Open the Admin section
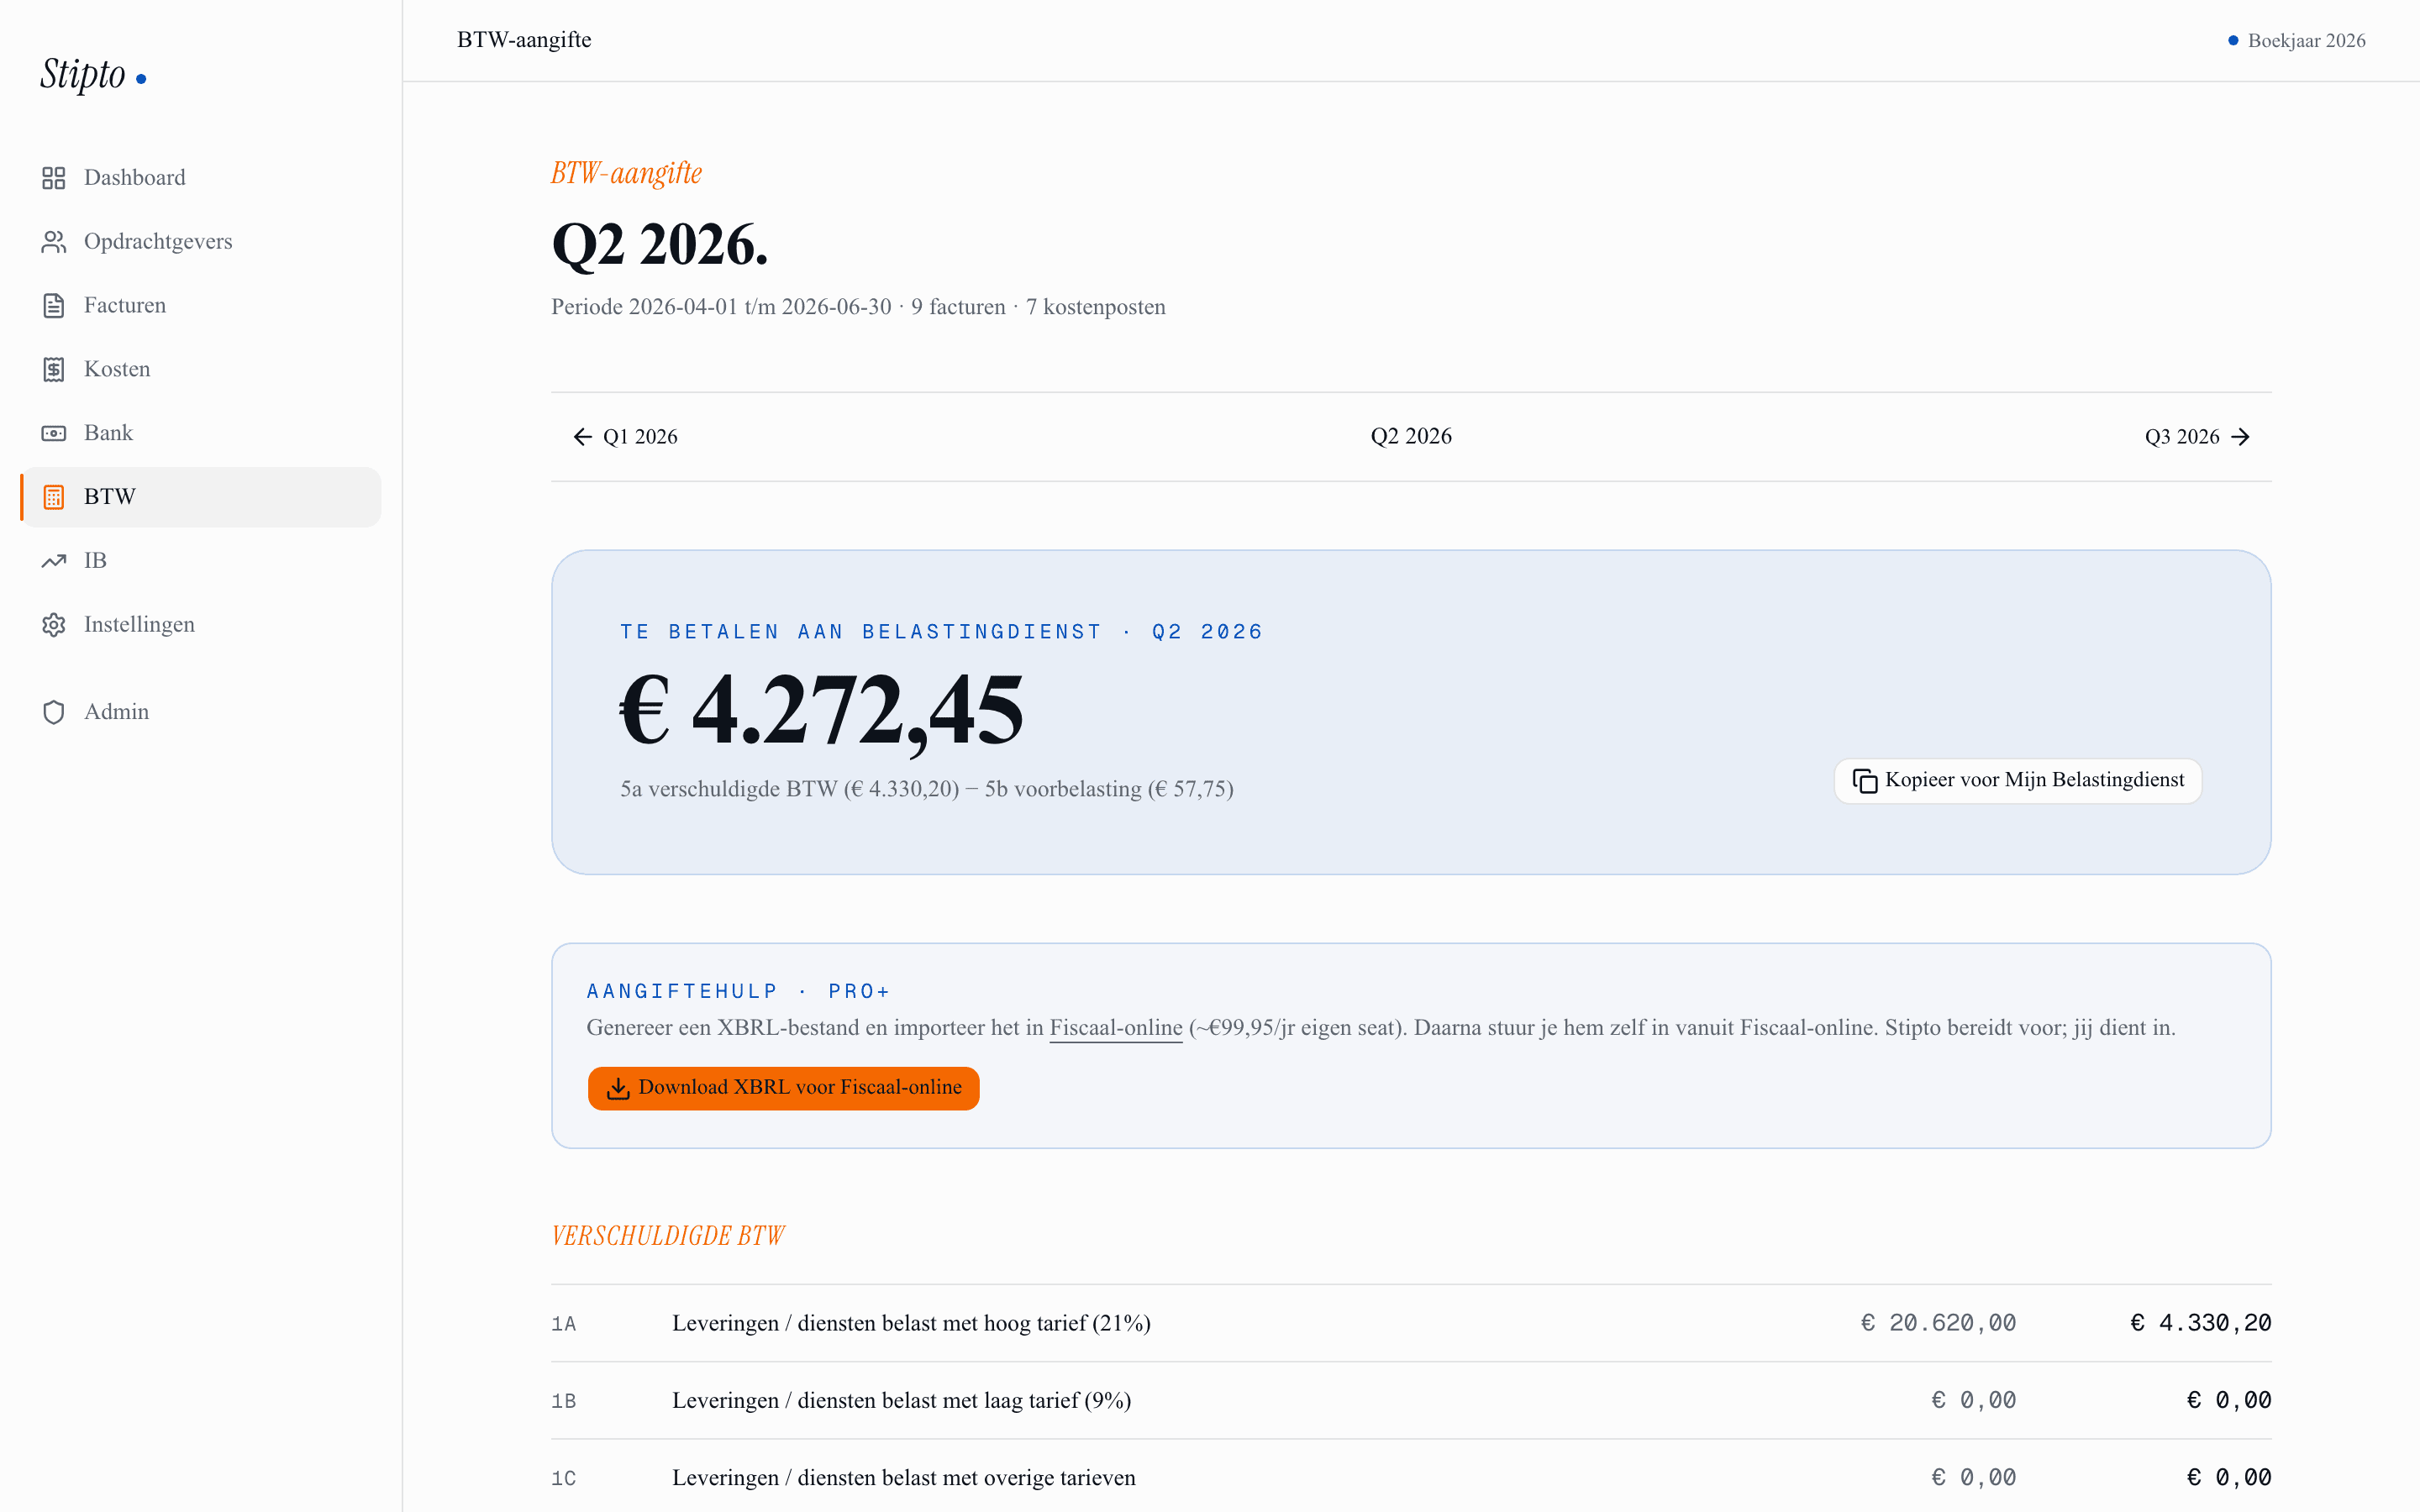This screenshot has width=2420, height=1512. (200, 712)
